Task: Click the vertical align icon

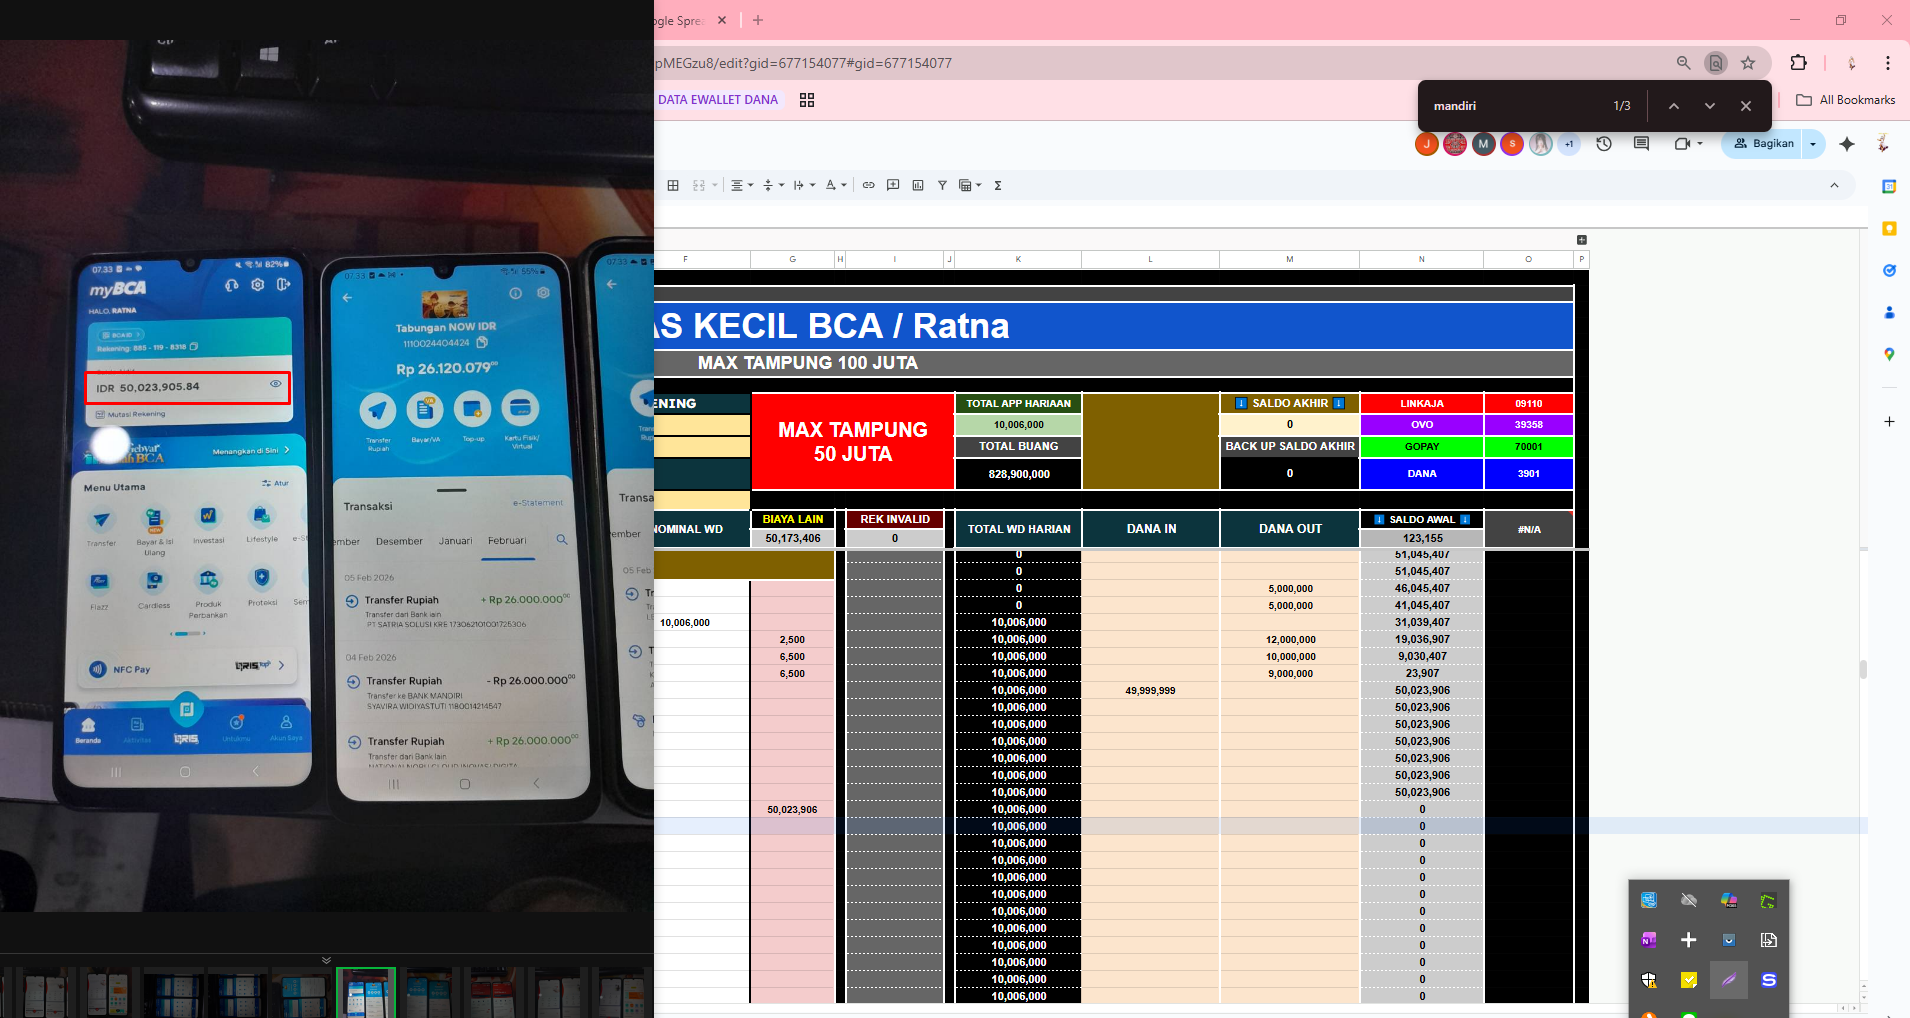Action: (x=768, y=185)
